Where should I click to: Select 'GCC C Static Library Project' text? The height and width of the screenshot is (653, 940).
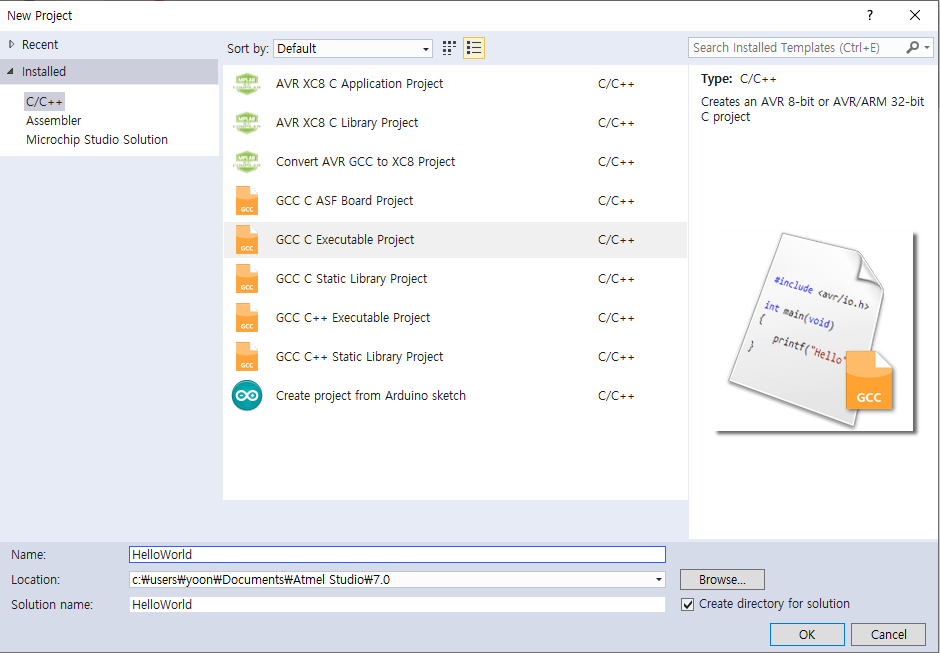pos(351,279)
